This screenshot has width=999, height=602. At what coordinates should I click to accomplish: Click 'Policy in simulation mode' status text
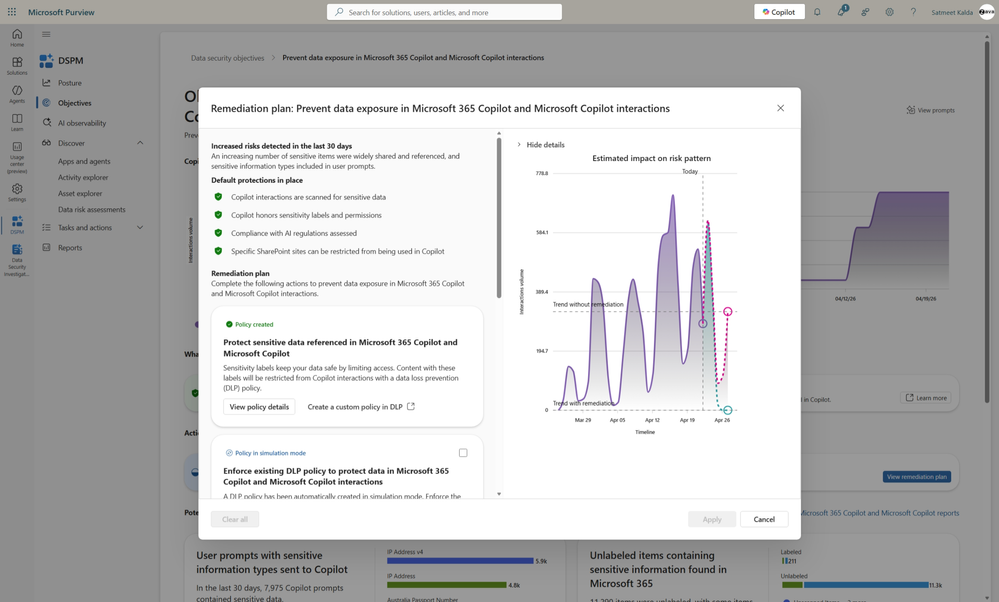point(271,453)
